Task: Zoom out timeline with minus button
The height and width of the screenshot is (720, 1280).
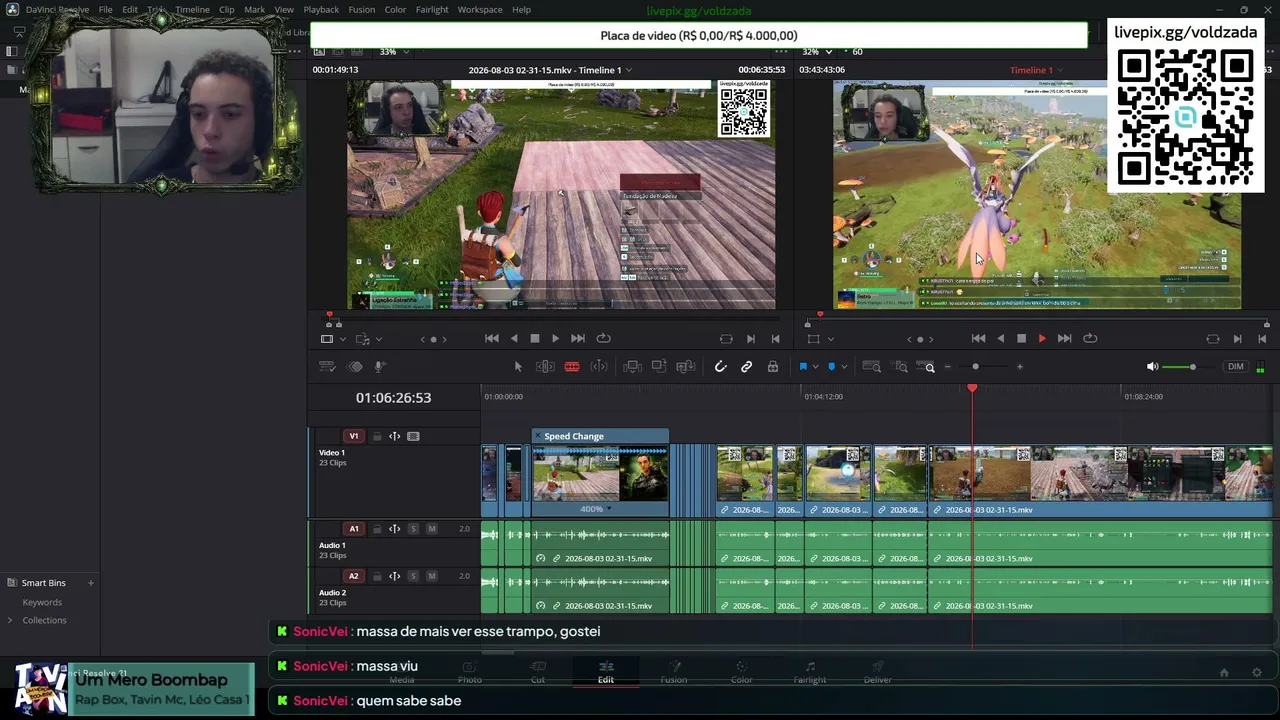Action: [948, 367]
